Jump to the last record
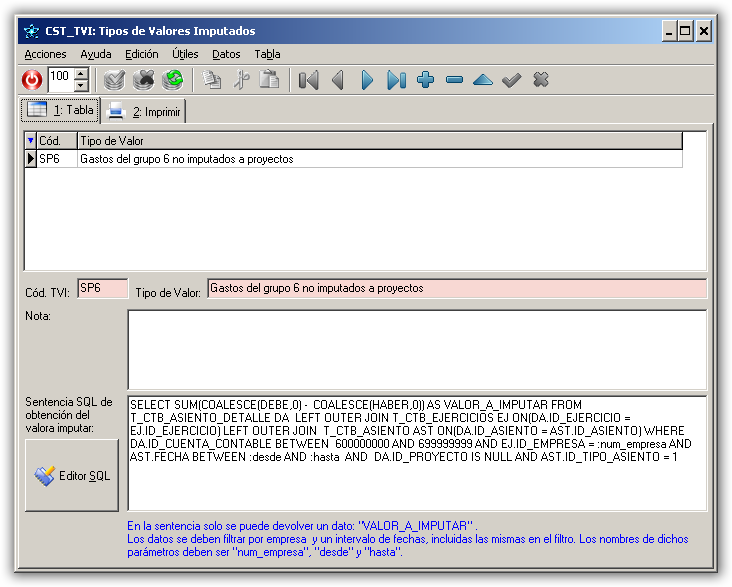The height and width of the screenshot is (587, 732). point(396,80)
